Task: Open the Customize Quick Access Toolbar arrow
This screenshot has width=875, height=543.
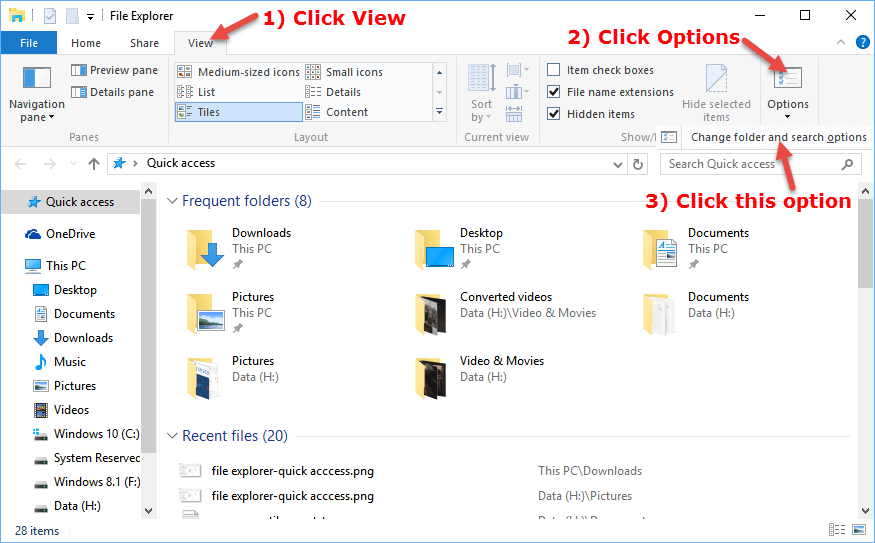Action: pyautogui.click(x=90, y=17)
